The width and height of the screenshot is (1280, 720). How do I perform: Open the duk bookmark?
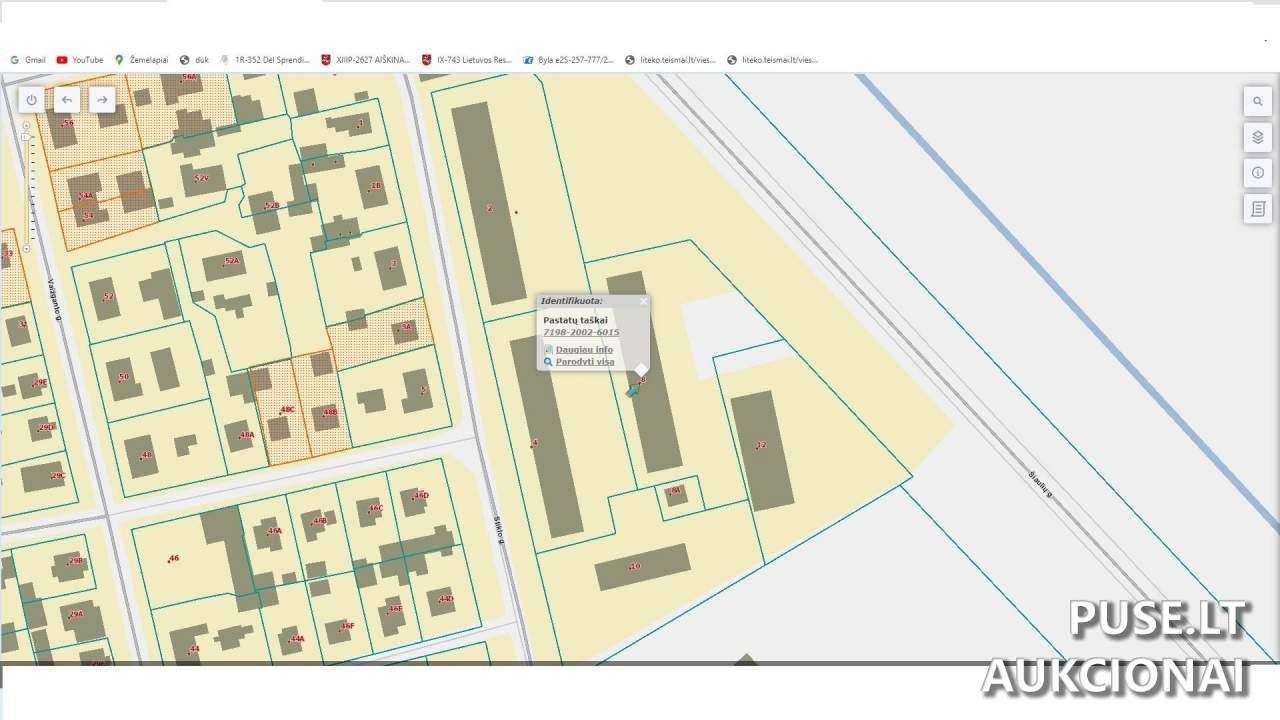(x=194, y=60)
